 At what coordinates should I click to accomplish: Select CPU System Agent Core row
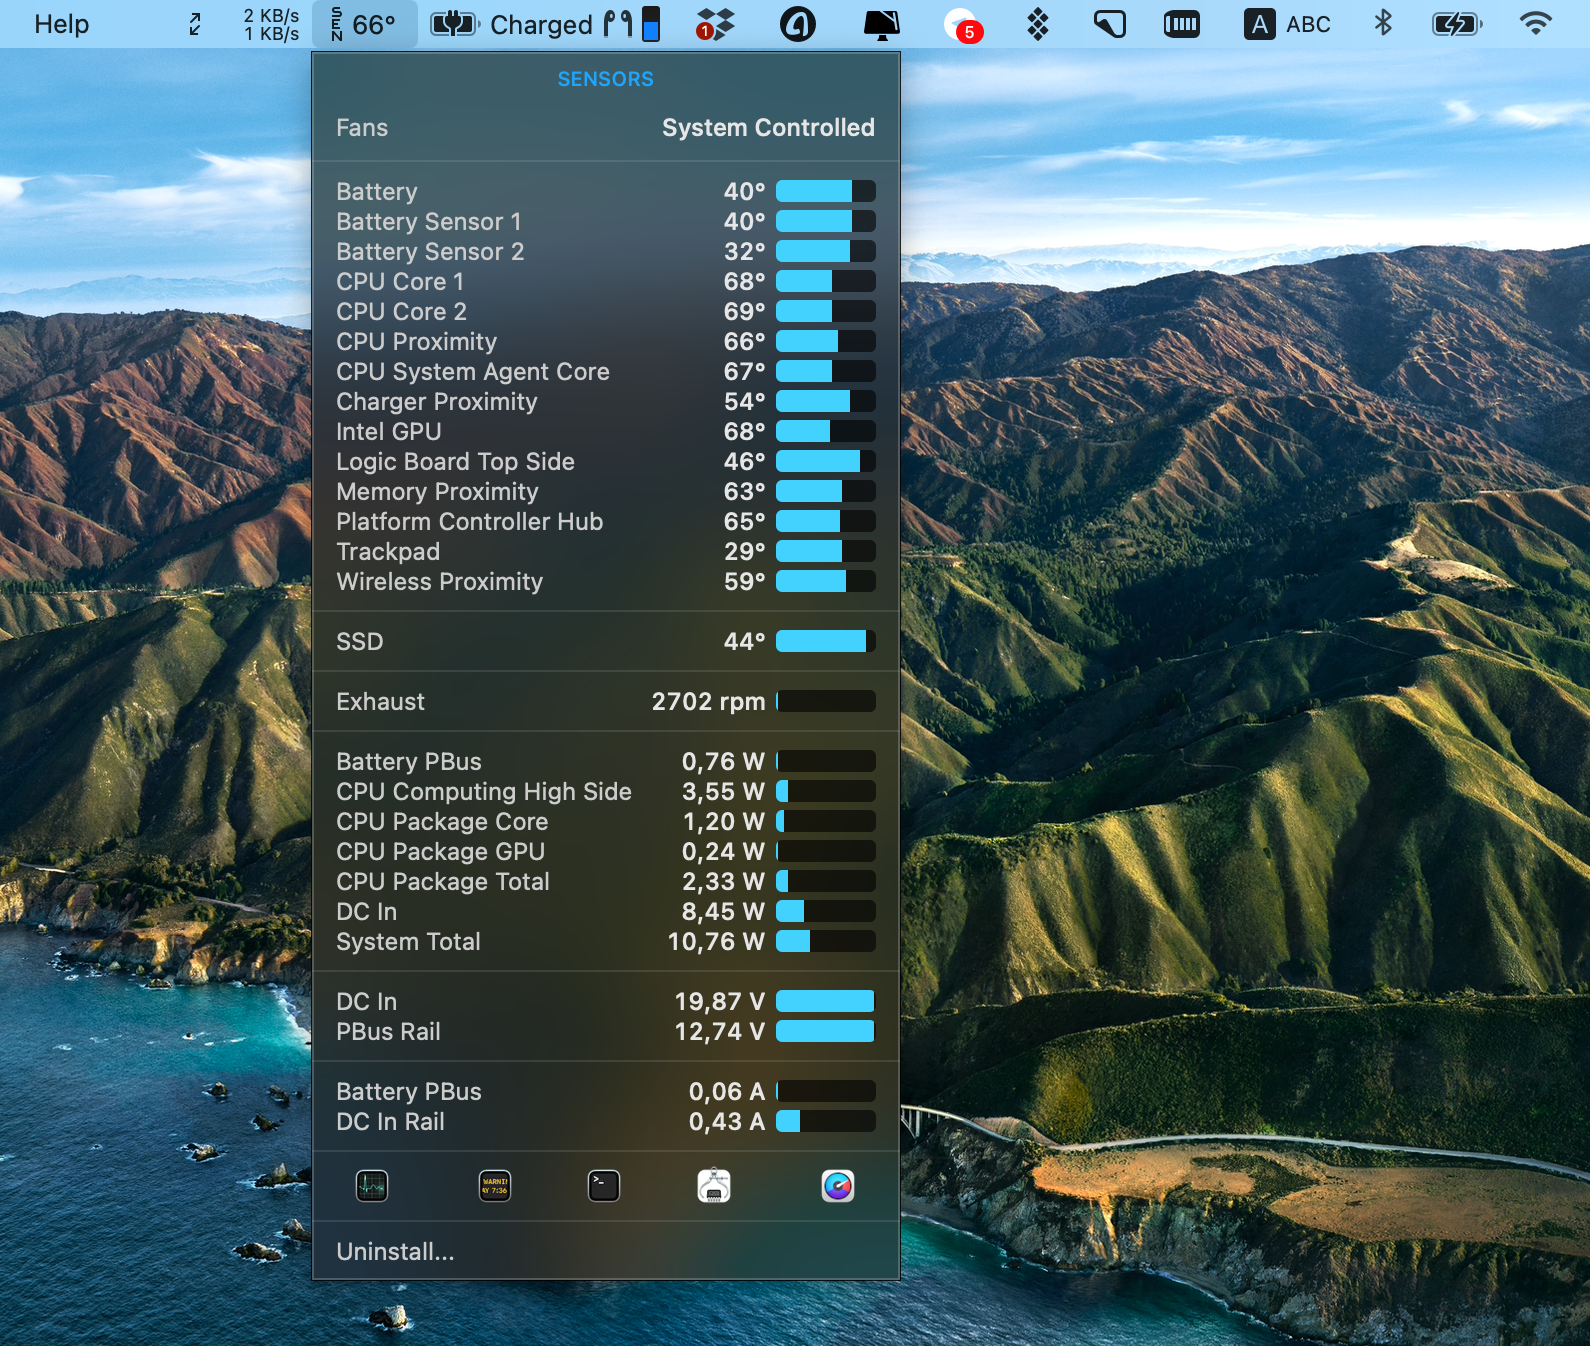(606, 371)
